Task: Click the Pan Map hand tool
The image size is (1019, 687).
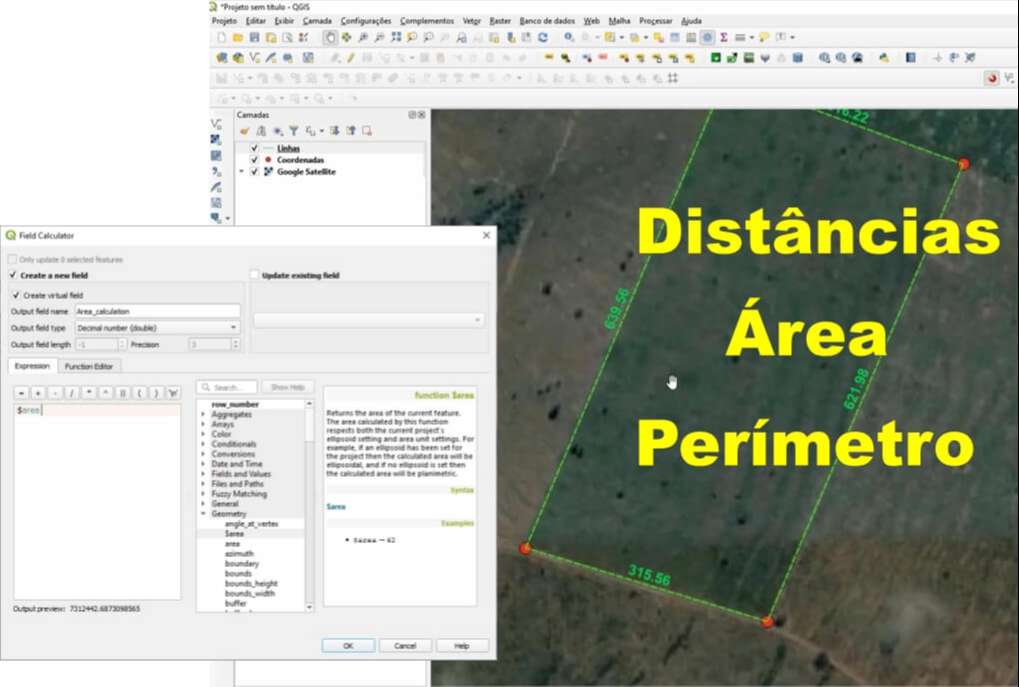Action: pyautogui.click(x=330, y=37)
